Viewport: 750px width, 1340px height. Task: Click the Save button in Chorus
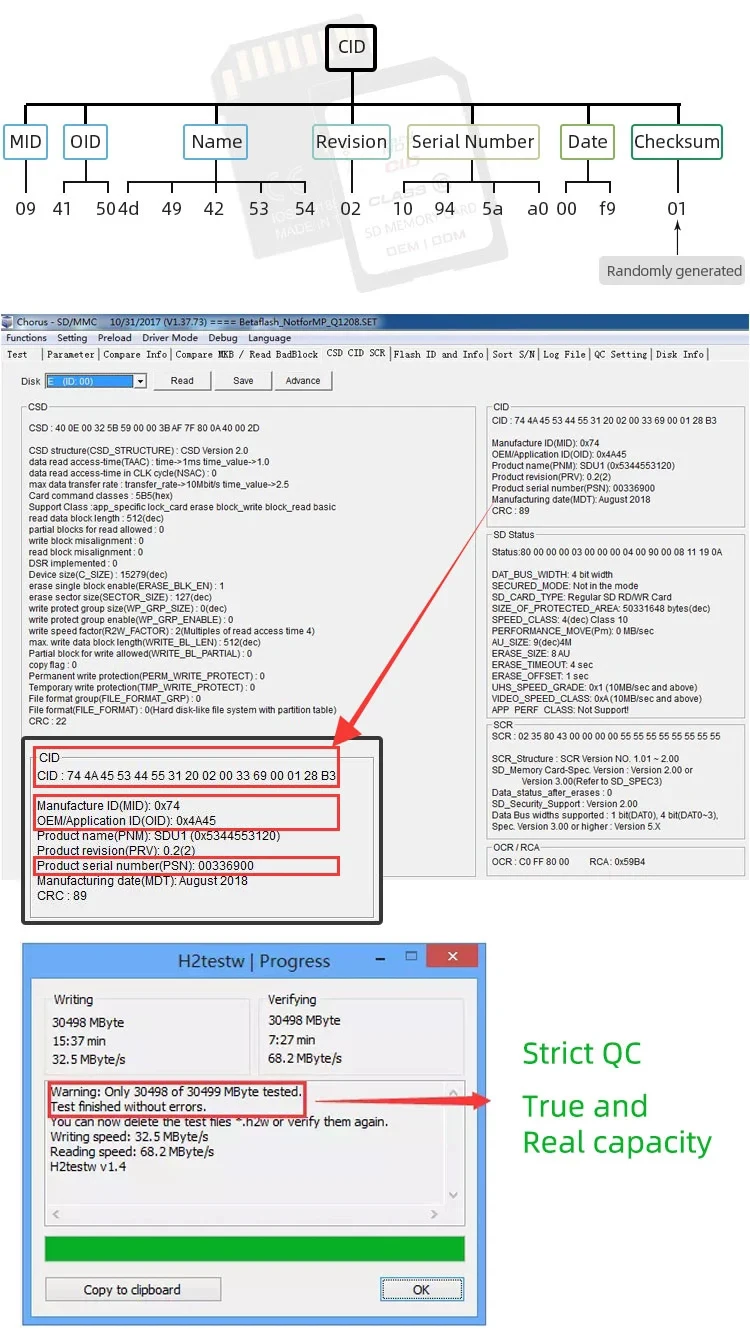coord(243,381)
